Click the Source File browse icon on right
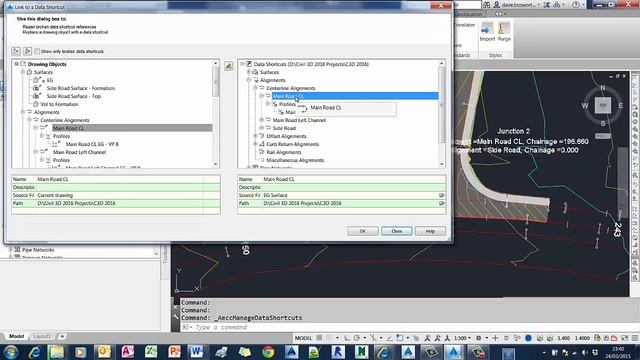Viewport: 640px width, 360px height. click(x=441, y=195)
